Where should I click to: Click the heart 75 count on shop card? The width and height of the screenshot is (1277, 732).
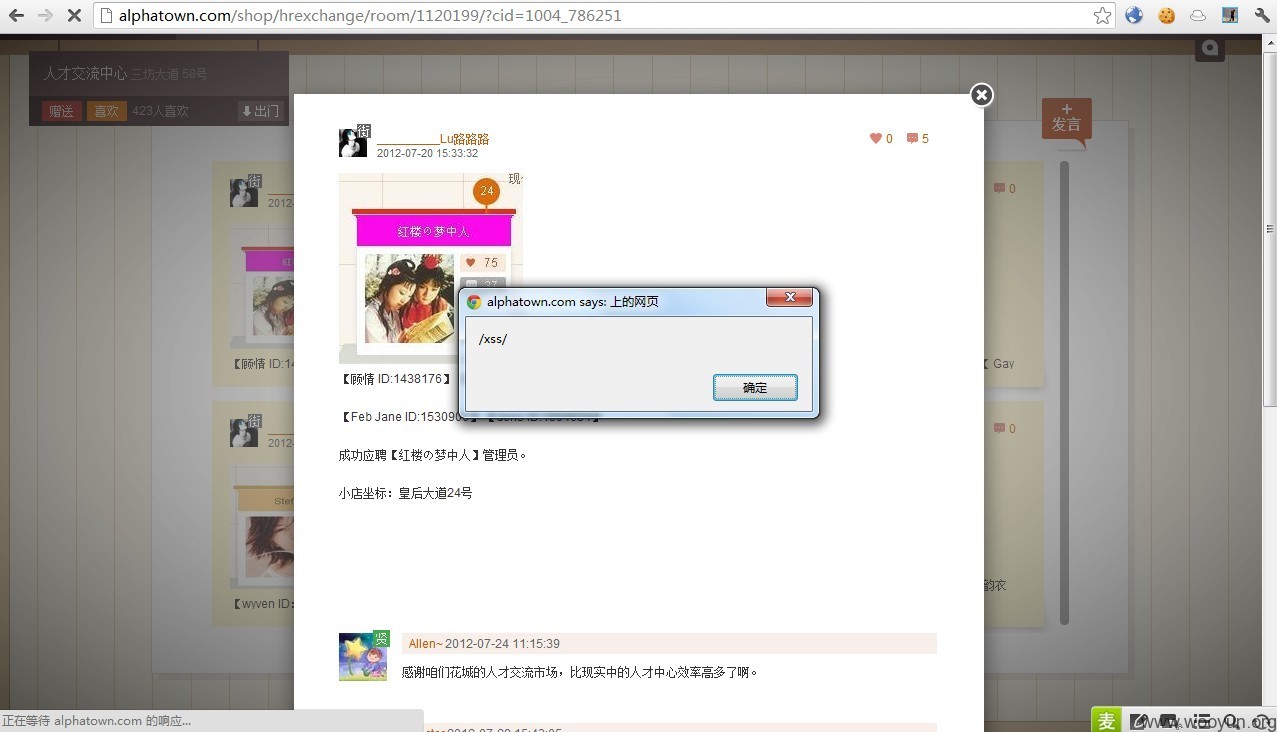click(482, 263)
